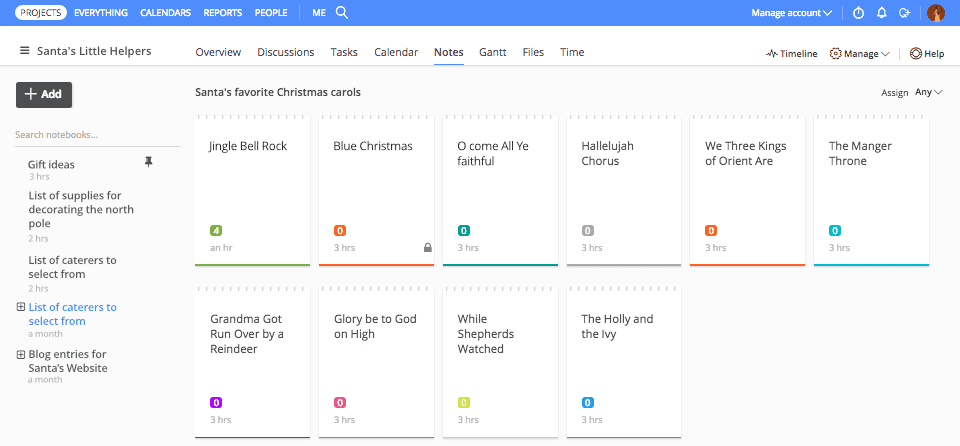The height and width of the screenshot is (446, 960).
Task: Open the hamburger menu beside Santa's Little Helpers
Action: coord(24,52)
